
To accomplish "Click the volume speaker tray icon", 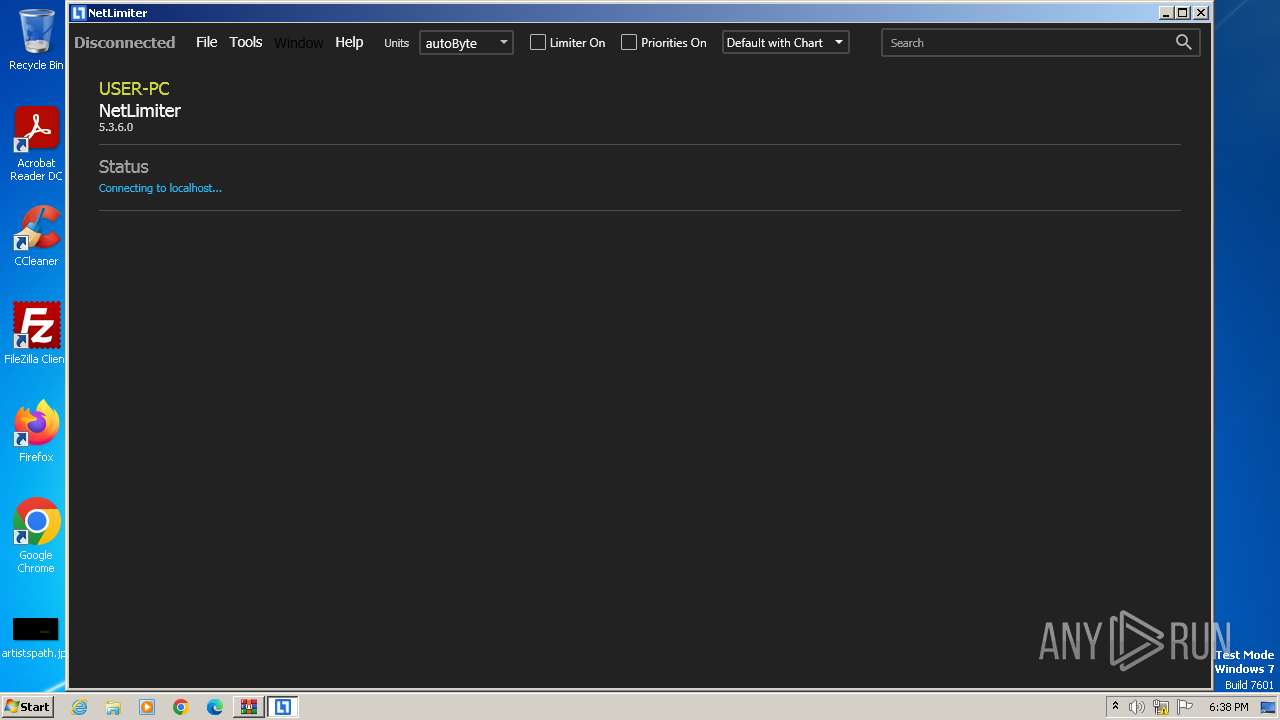I will pyautogui.click(x=1137, y=707).
